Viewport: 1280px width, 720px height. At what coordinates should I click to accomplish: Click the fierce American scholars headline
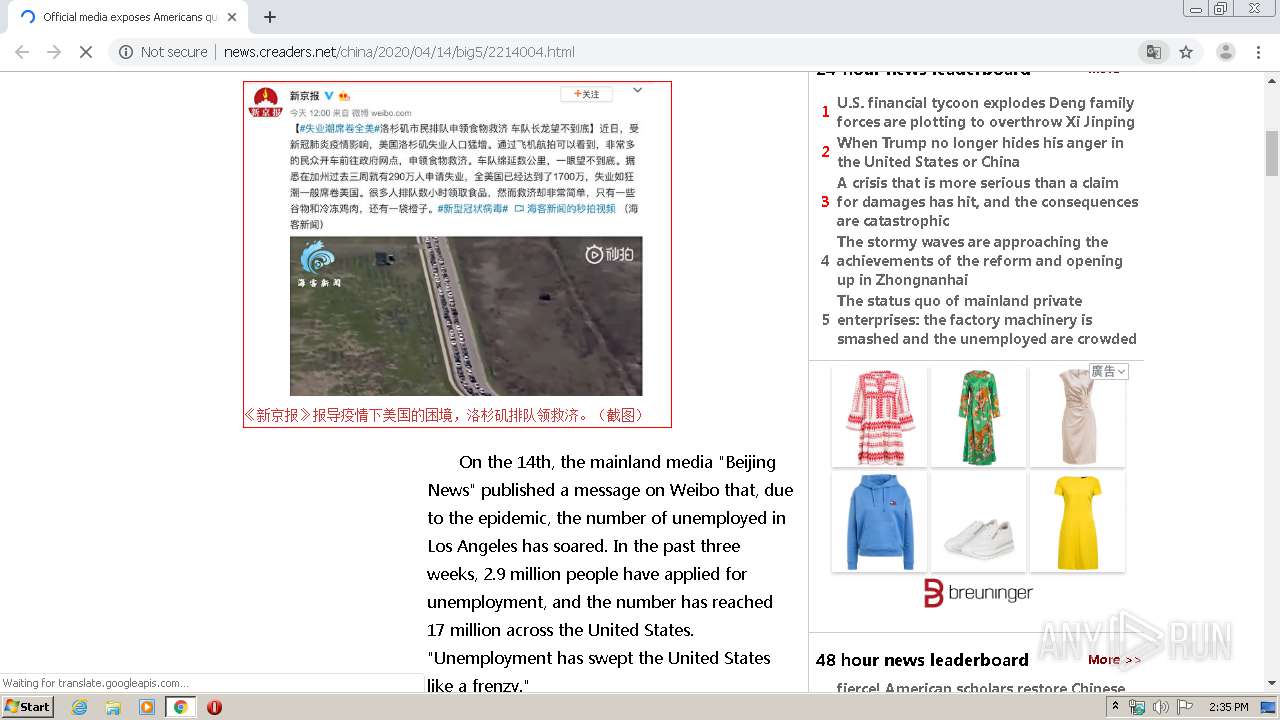pyautogui.click(x=980, y=688)
